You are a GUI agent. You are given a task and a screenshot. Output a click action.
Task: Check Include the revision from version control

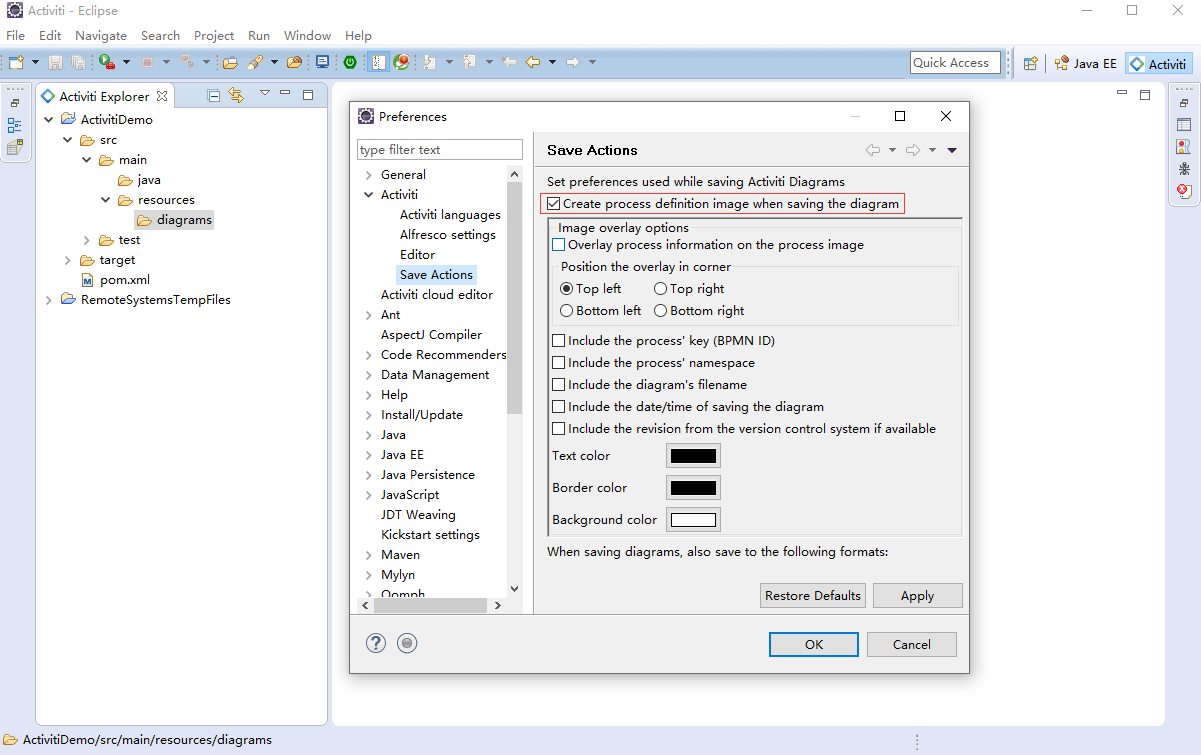tap(559, 429)
